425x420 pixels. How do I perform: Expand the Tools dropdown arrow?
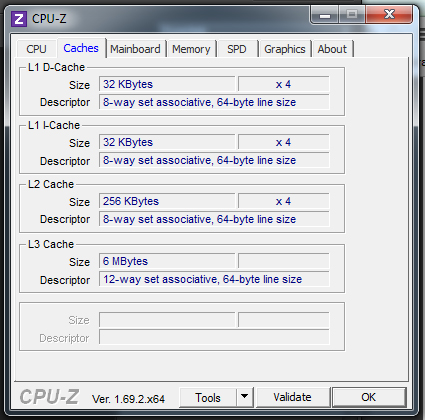click(x=245, y=397)
